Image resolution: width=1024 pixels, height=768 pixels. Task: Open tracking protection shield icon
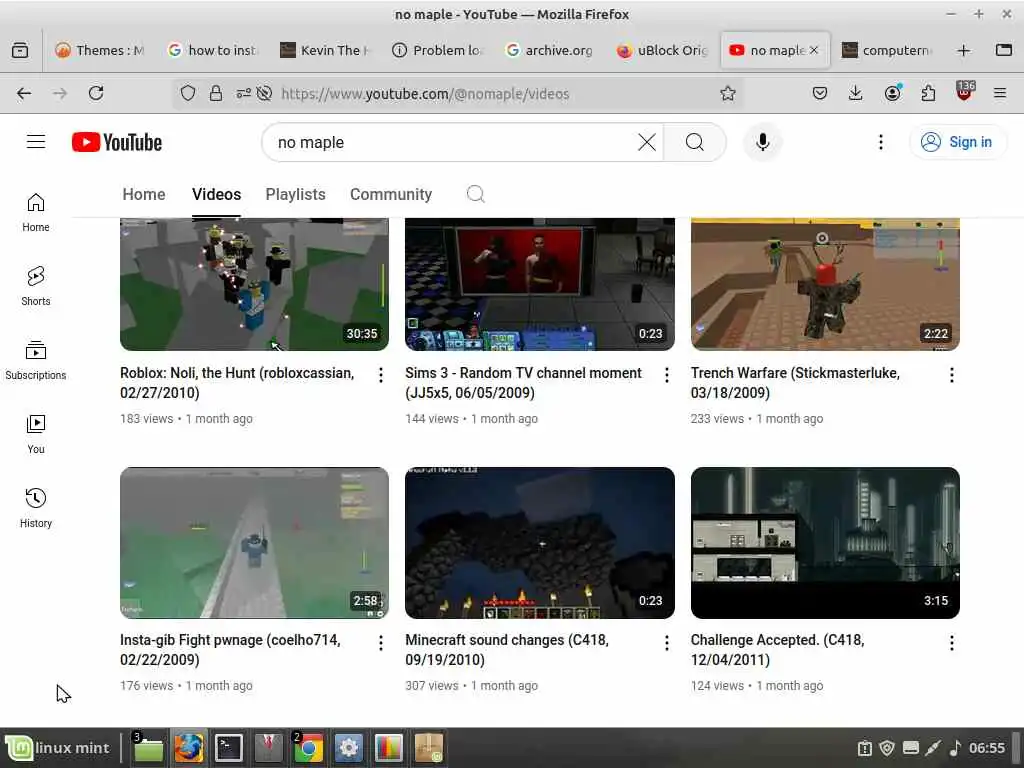point(187,93)
